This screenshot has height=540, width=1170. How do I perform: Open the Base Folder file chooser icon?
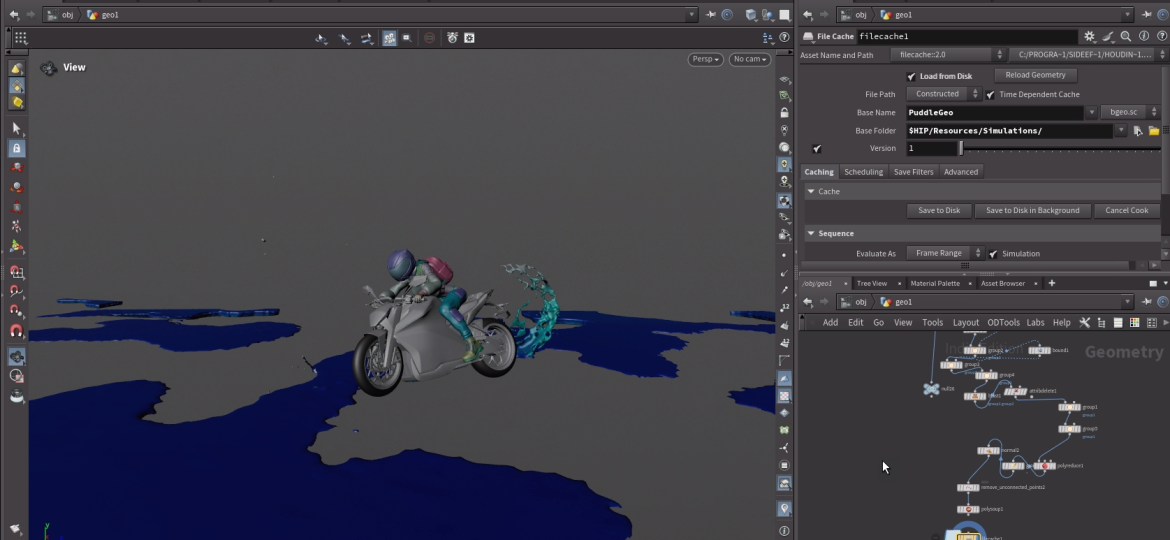(1153, 131)
